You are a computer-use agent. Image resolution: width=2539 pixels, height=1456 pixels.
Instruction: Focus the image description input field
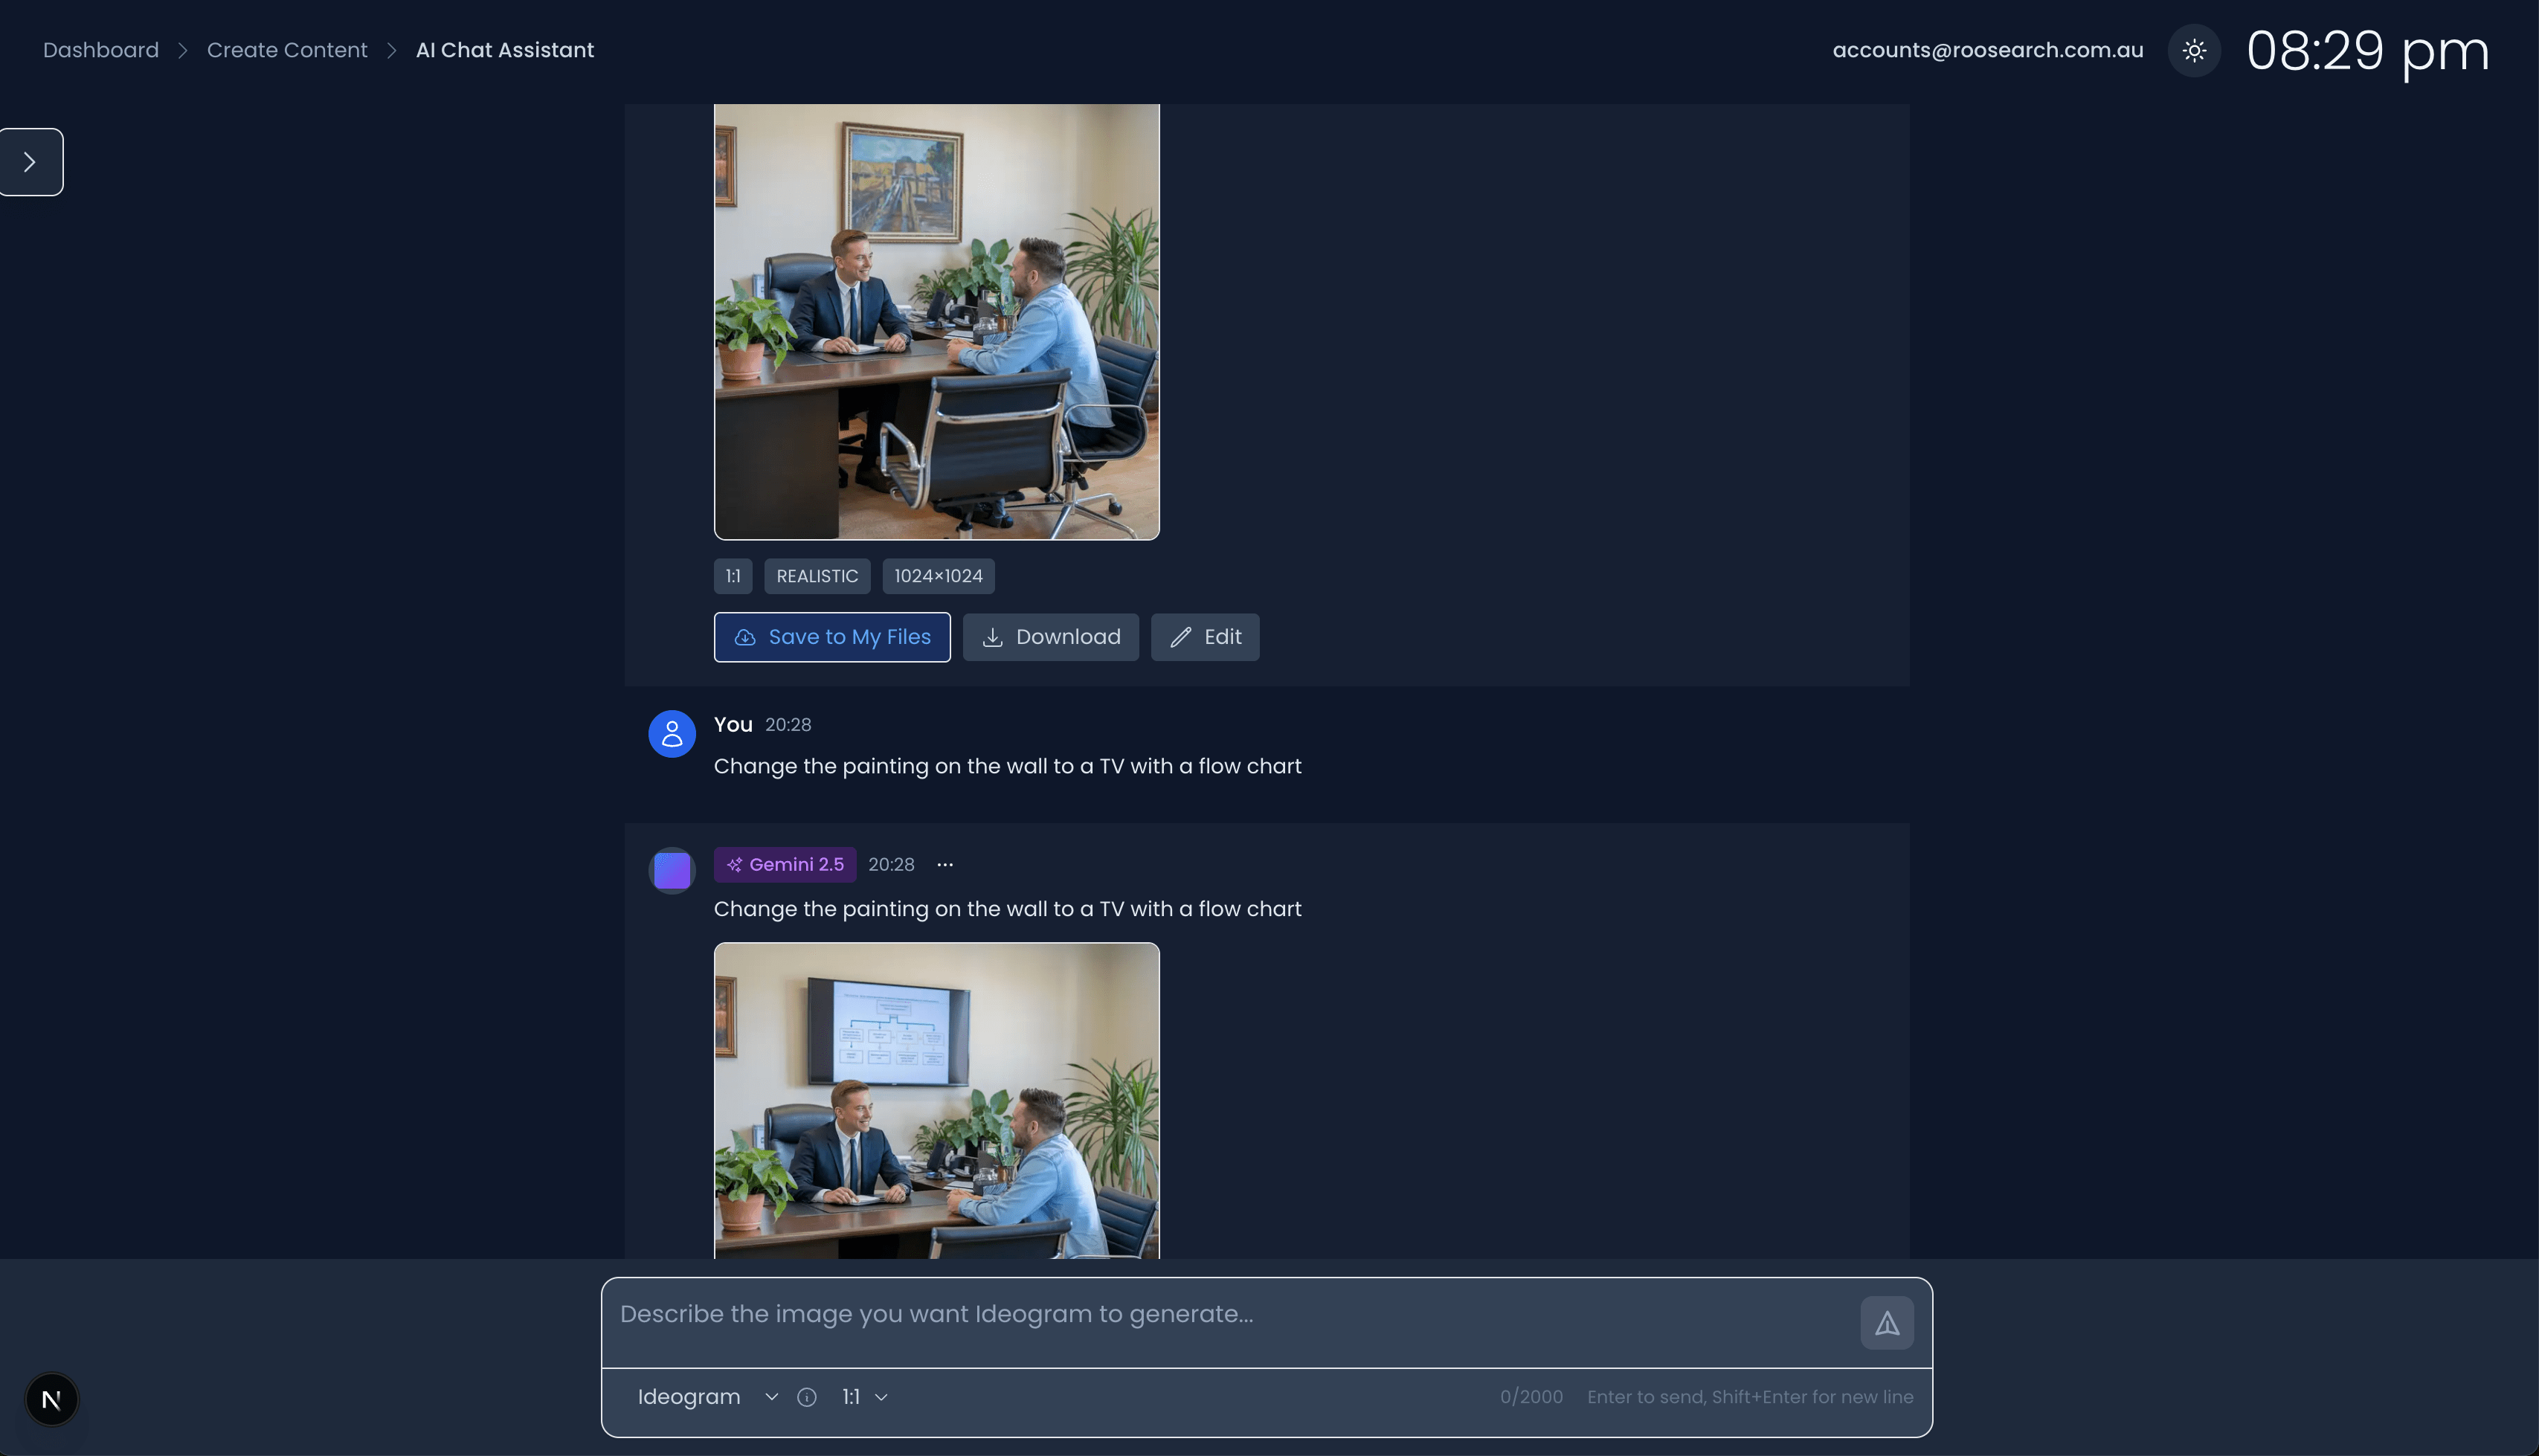pyautogui.click(x=1230, y=1315)
